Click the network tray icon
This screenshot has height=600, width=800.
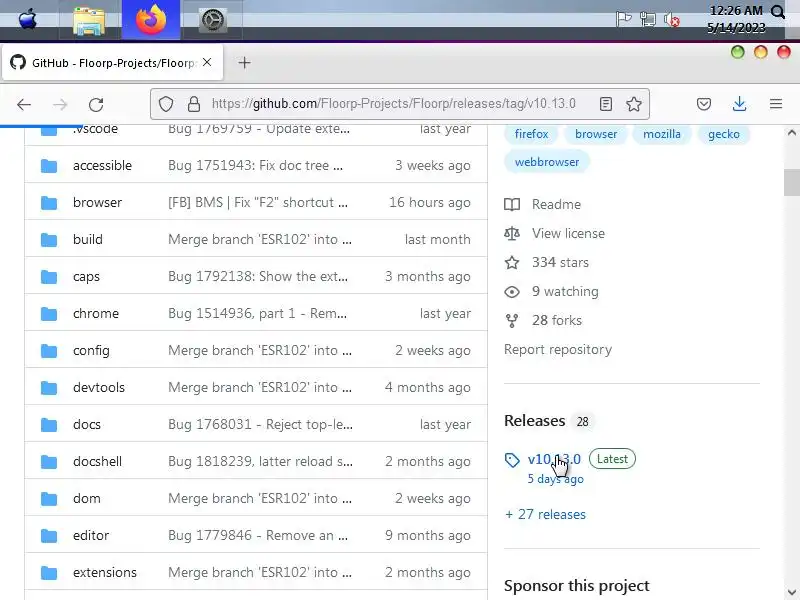pos(647,19)
